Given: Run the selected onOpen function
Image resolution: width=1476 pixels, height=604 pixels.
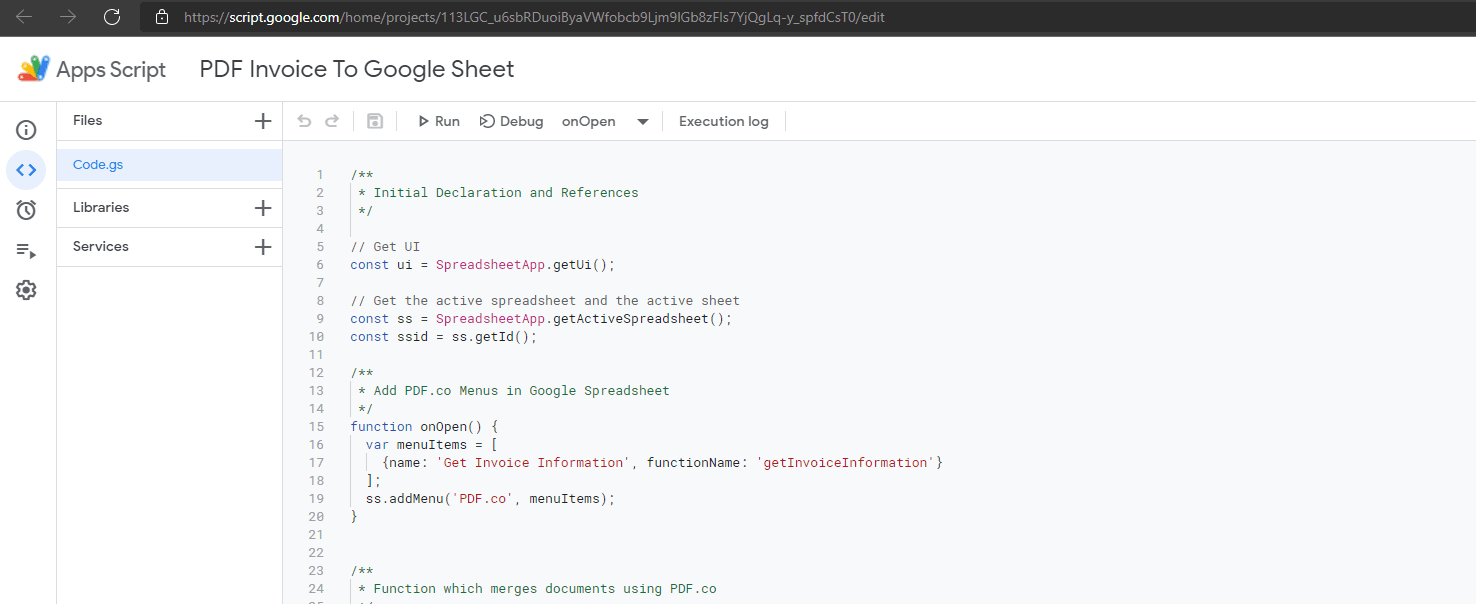Looking at the screenshot, I should pyautogui.click(x=438, y=121).
